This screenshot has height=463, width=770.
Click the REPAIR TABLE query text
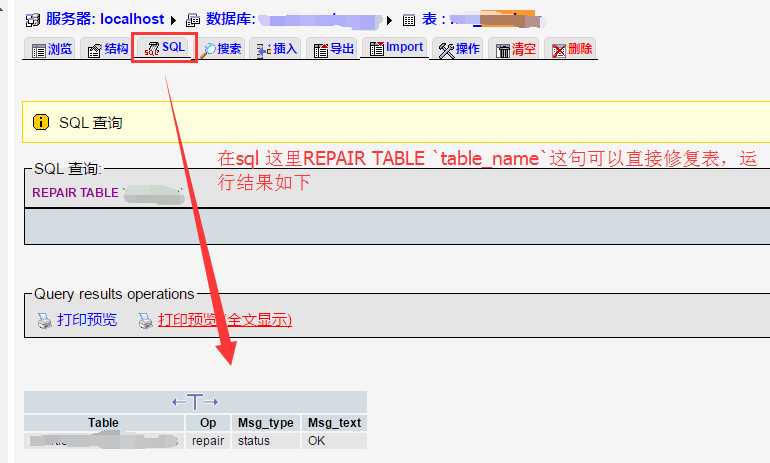(x=75, y=192)
